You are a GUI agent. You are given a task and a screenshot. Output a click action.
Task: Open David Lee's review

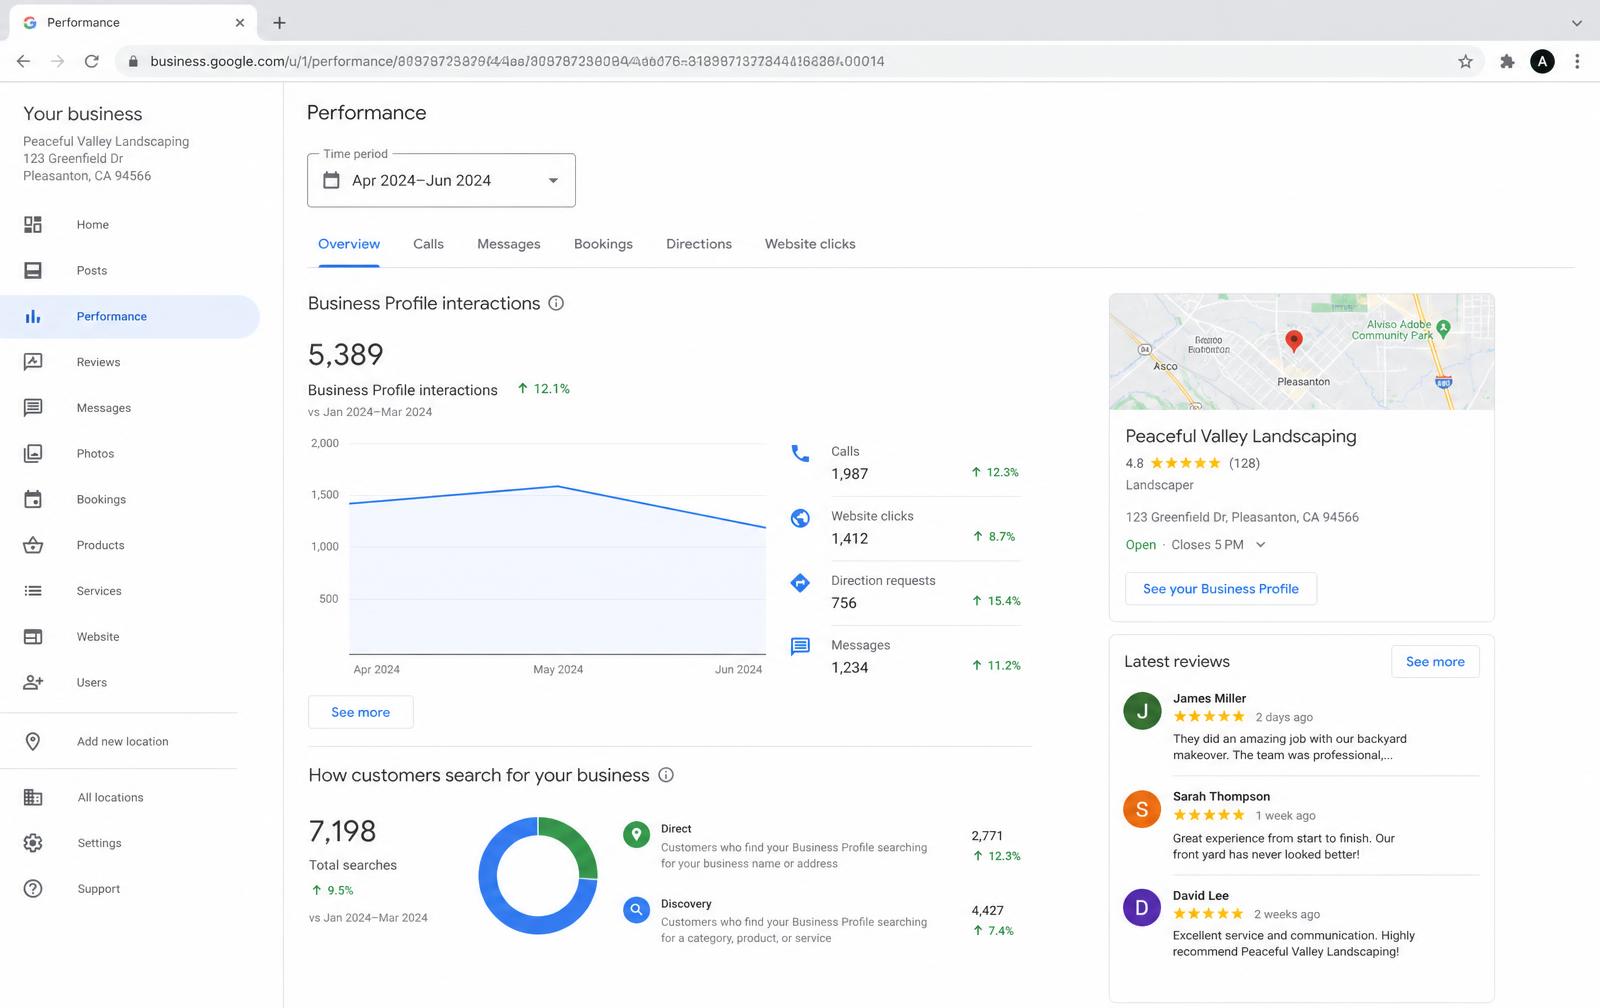click(x=1301, y=923)
